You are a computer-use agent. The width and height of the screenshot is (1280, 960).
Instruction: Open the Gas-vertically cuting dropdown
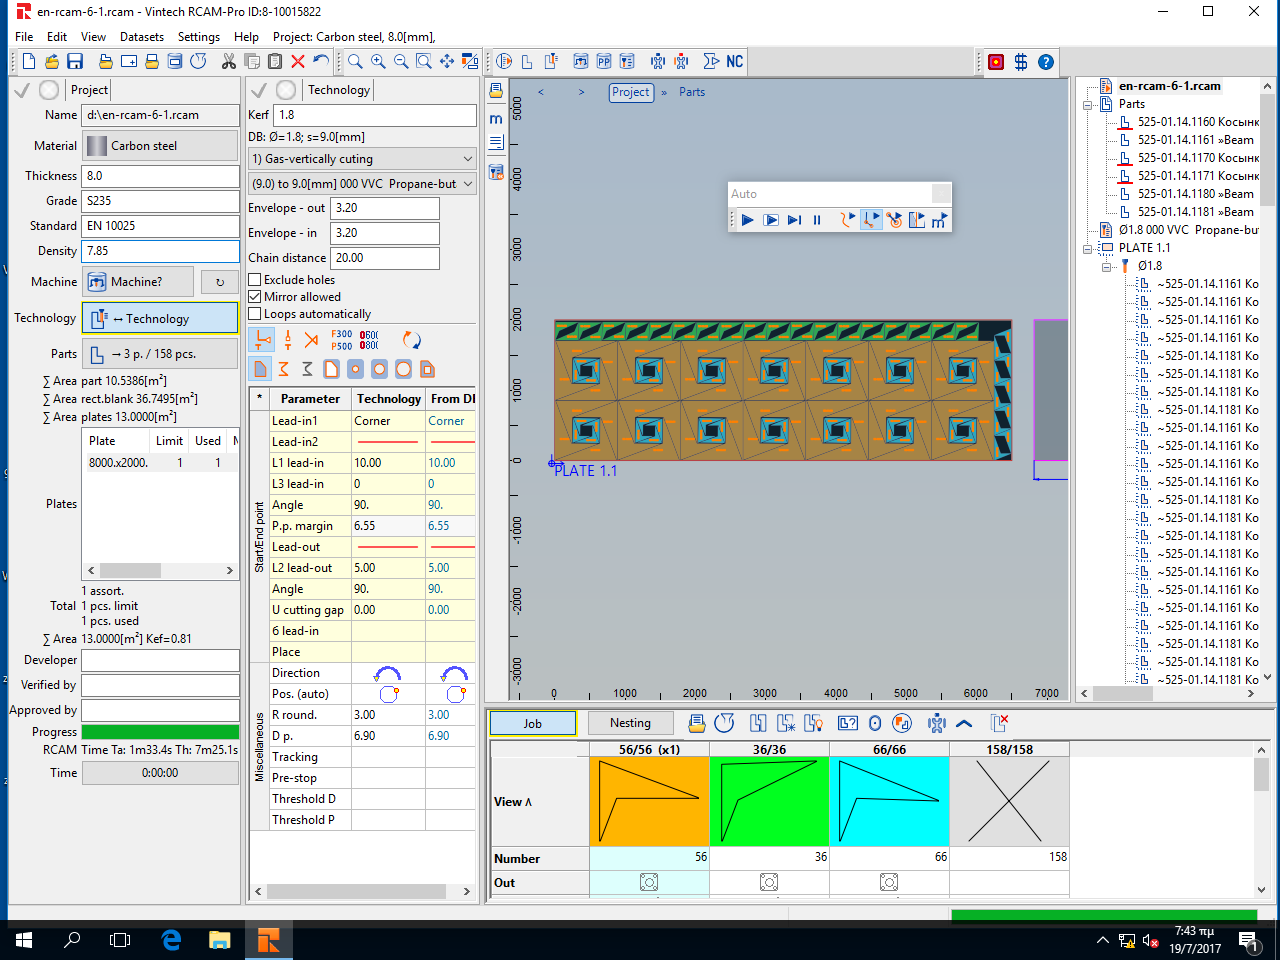coord(362,158)
